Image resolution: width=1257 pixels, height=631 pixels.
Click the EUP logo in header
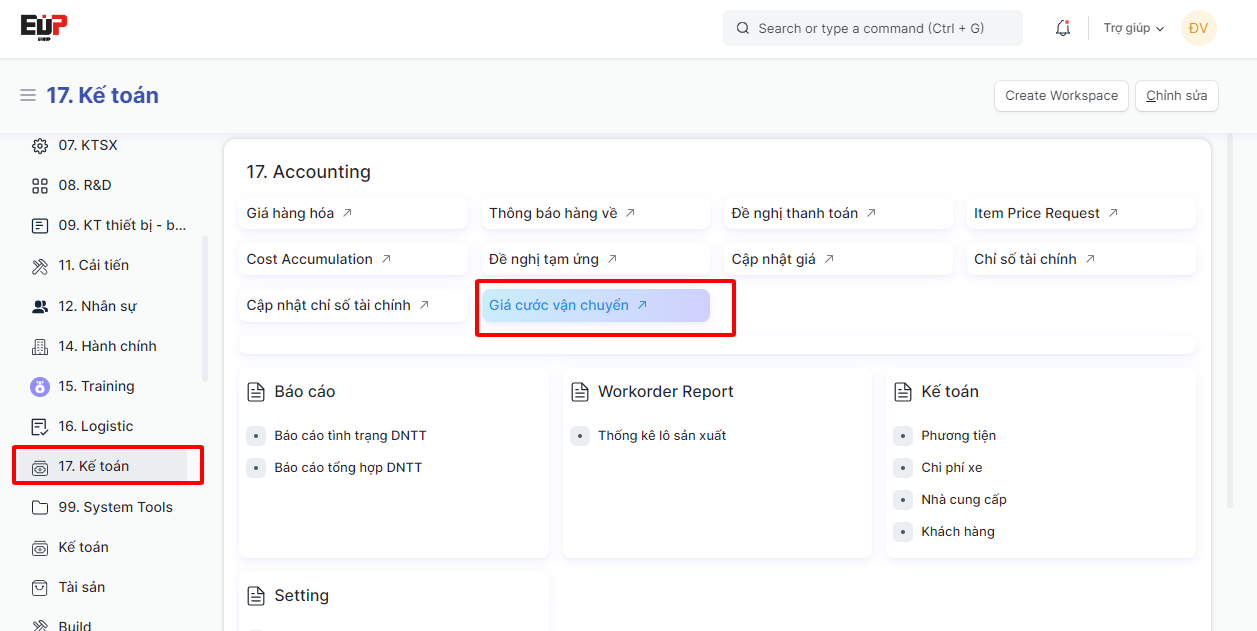(44, 27)
